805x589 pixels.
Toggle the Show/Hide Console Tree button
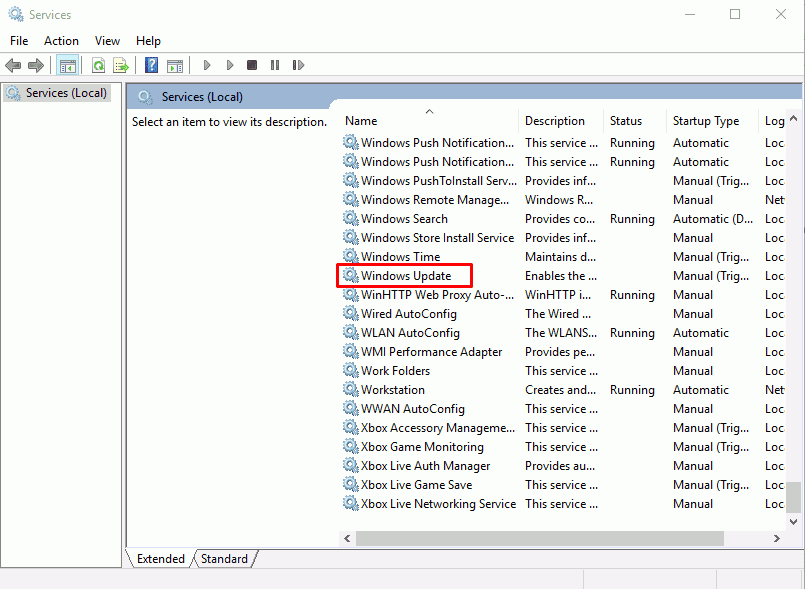[68, 65]
